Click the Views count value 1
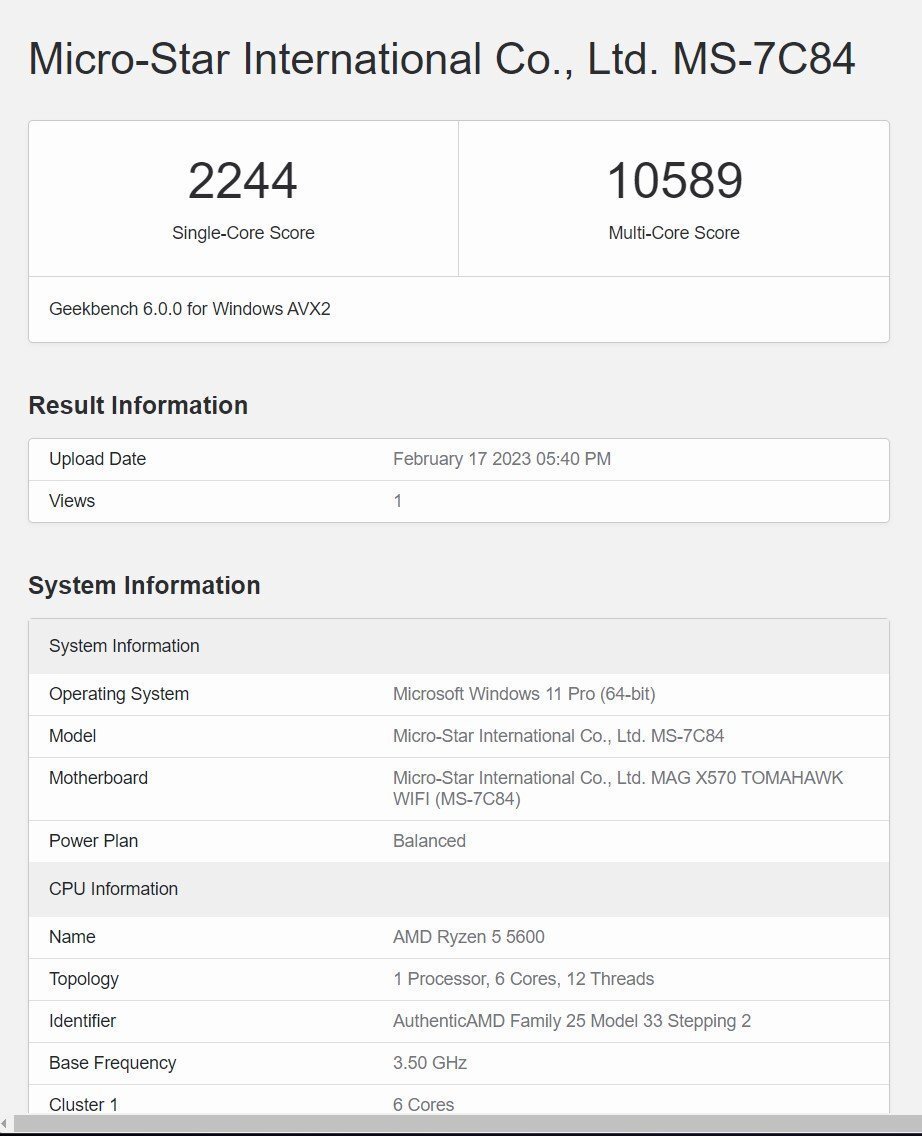This screenshot has width=922, height=1136. tap(398, 501)
